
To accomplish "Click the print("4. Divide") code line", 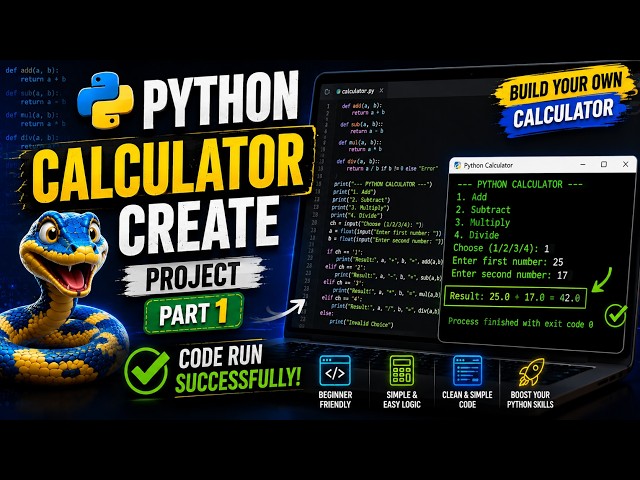I will click(x=356, y=216).
